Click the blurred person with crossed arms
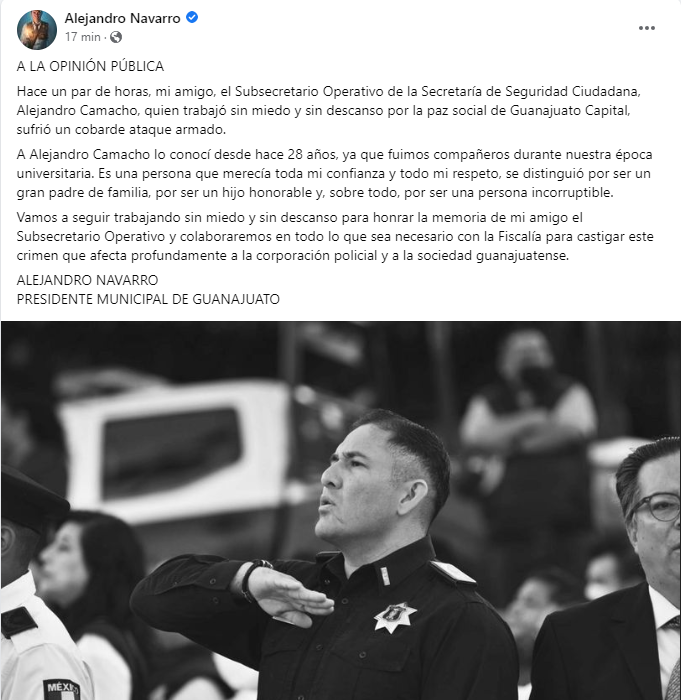Screen dimensions: 681x700 528,411
